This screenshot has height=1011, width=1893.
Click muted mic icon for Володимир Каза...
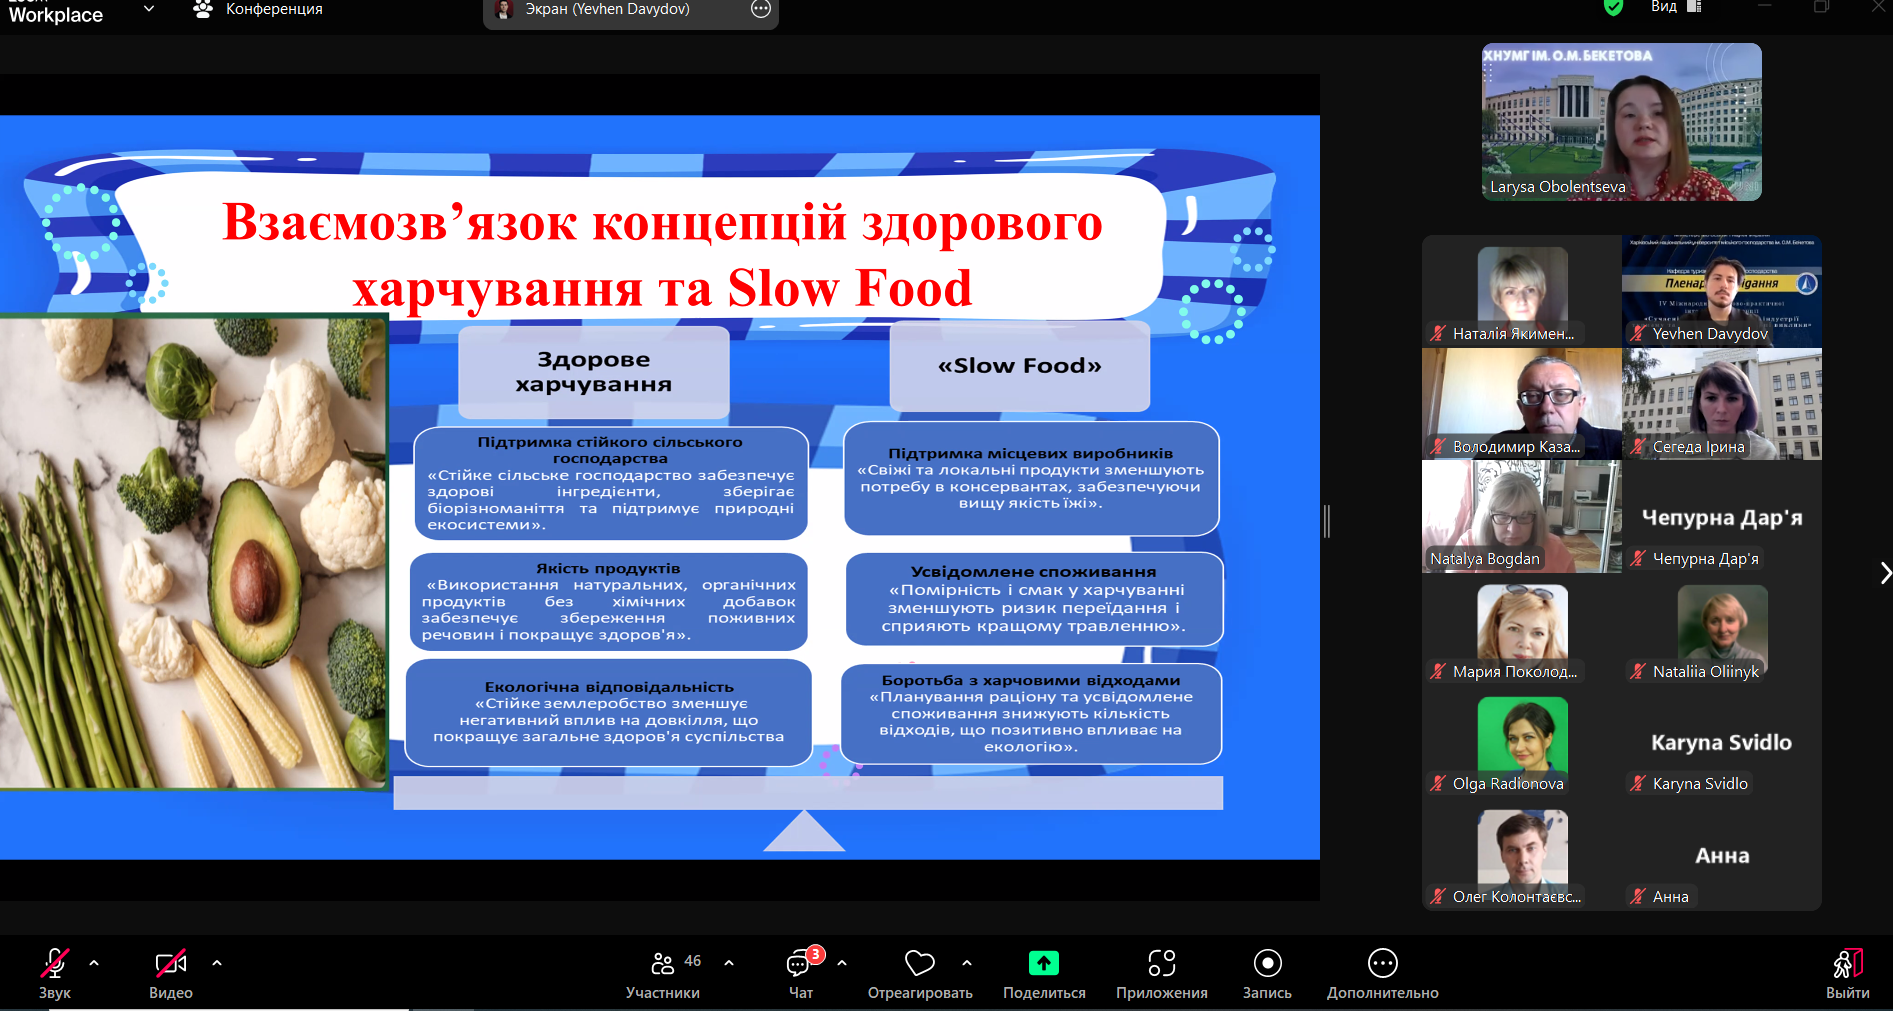(x=1438, y=447)
